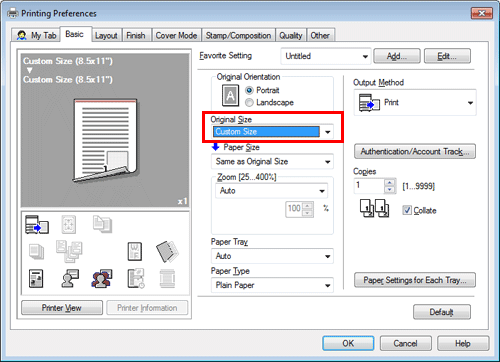Expand the Output Method Print dropdown
Screen dimensions: 500x362
click(x=415, y=103)
